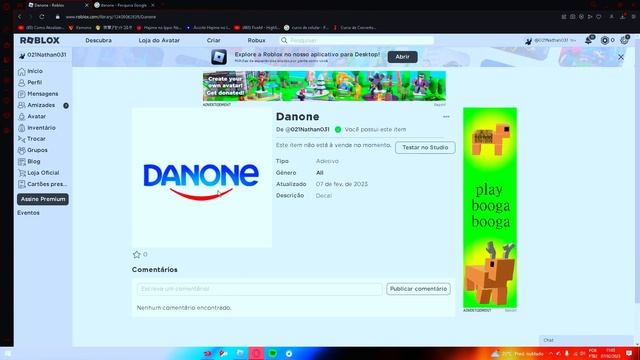The width and height of the screenshot is (640, 360).
Task: Open Cartões pres... in the sidebar
Action: [42, 184]
